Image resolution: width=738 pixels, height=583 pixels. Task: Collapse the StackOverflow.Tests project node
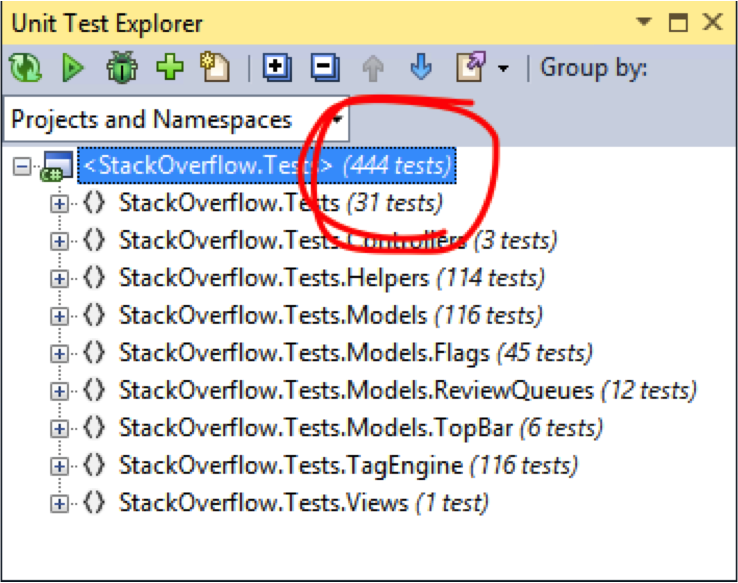(22, 166)
